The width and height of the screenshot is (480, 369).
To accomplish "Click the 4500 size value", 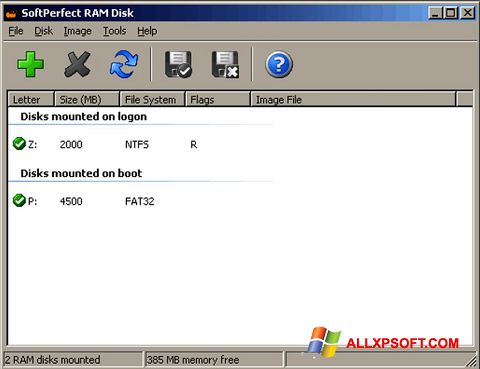I will click(x=71, y=201).
